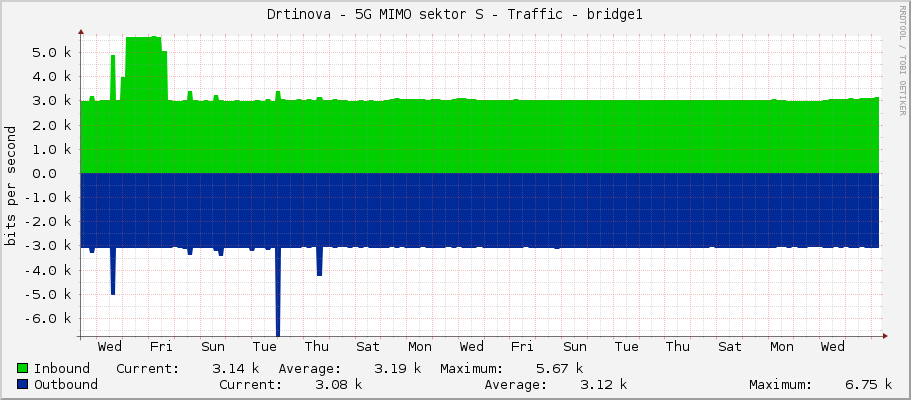Click the last 'Wed' x-axis label
Screen dimensions: 911x400
coord(833,347)
